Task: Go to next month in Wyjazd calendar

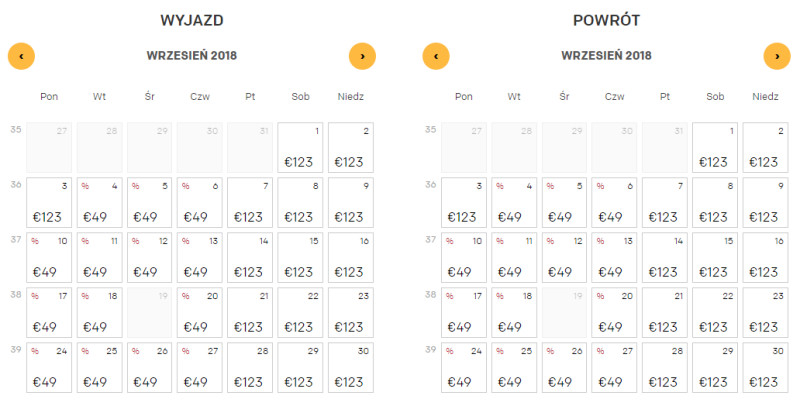Action: click(362, 56)
